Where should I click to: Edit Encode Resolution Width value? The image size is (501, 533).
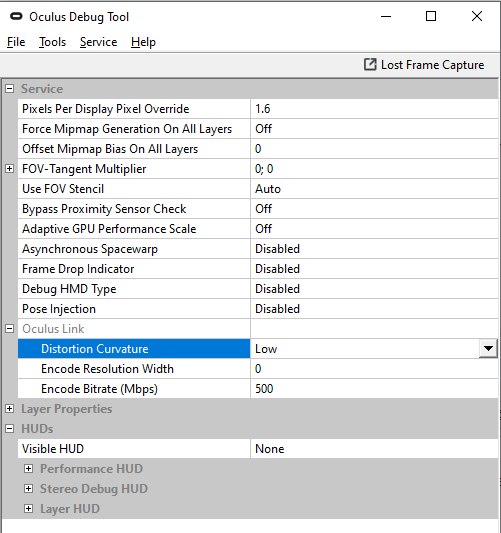[374, 369]
